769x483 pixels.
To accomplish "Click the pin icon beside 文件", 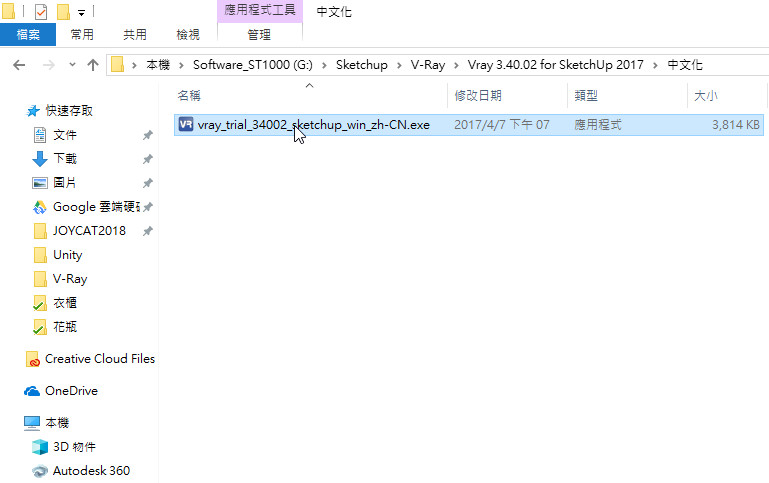I will (148, 135).
